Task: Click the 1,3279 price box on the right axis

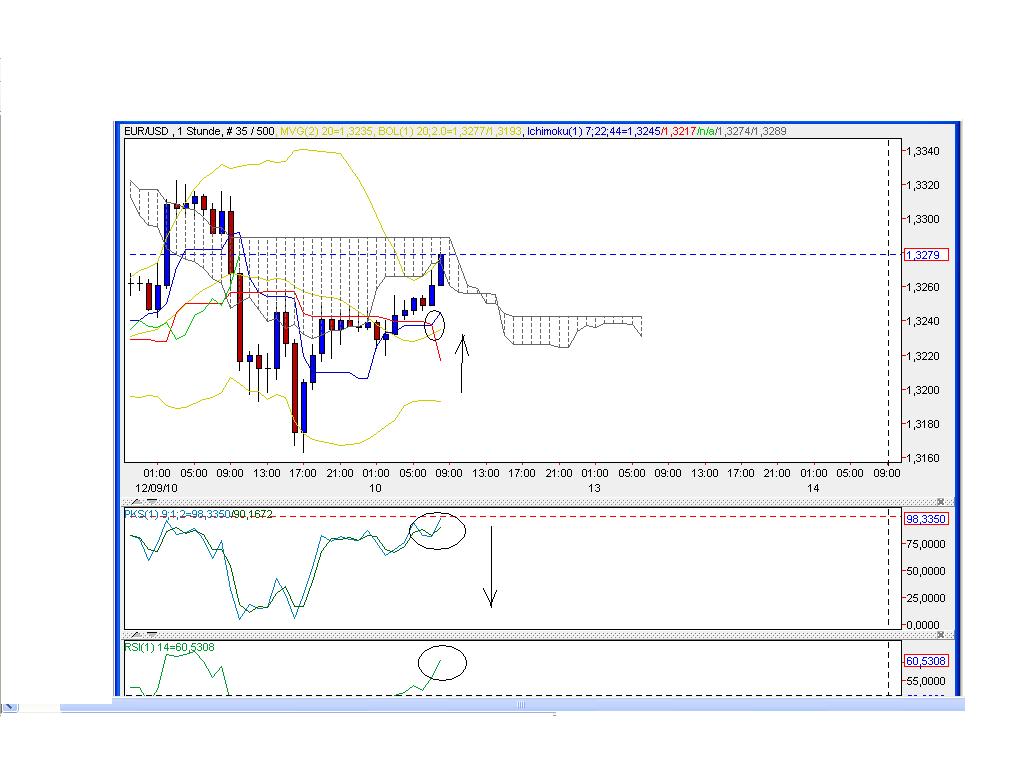Action: (x=925, y=255)
